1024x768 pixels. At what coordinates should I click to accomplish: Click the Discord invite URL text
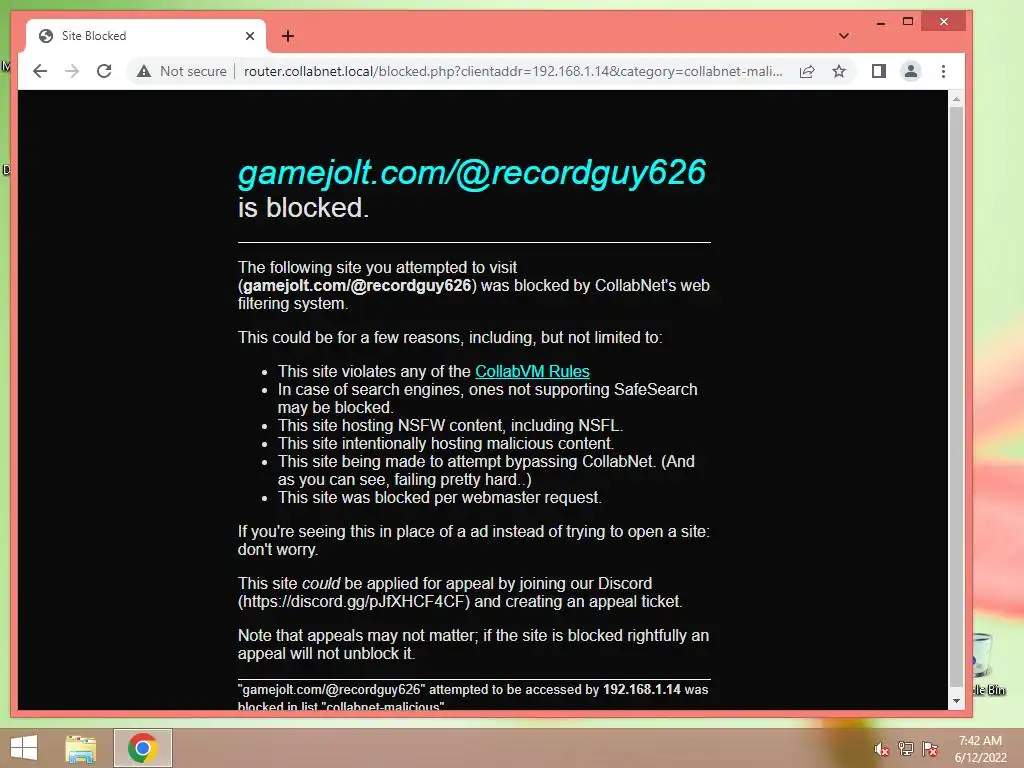pos(353,601)
